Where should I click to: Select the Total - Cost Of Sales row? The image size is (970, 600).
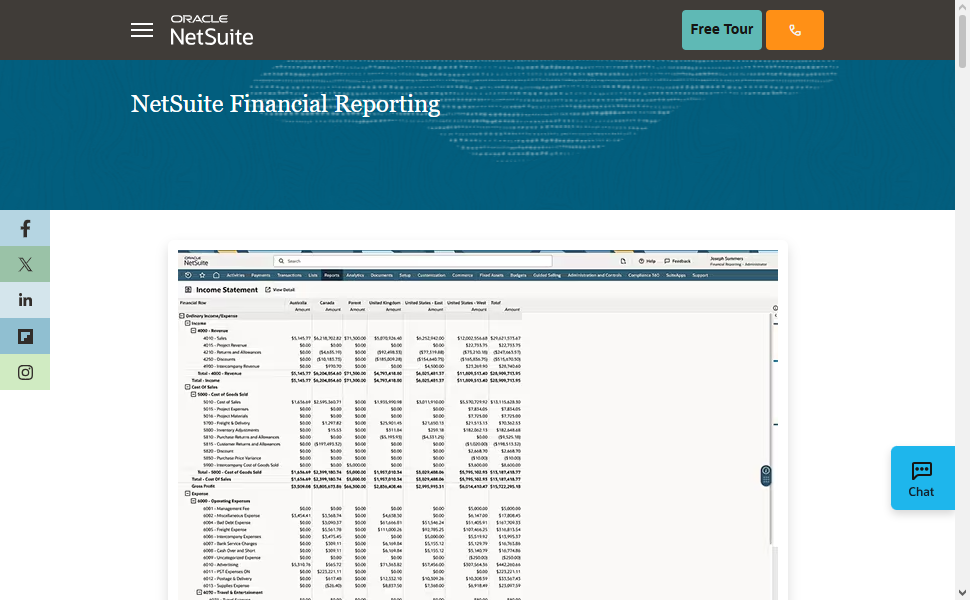click(350, 479)
